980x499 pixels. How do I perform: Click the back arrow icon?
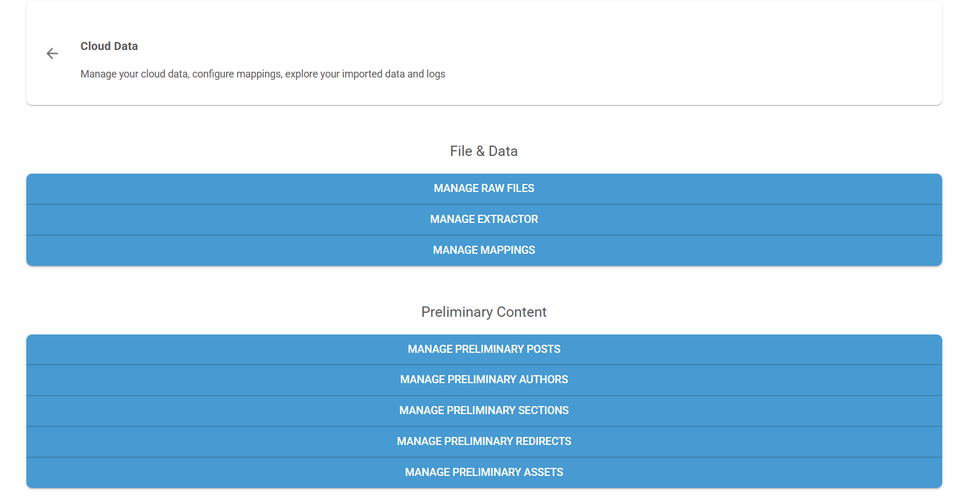(52, 54)
